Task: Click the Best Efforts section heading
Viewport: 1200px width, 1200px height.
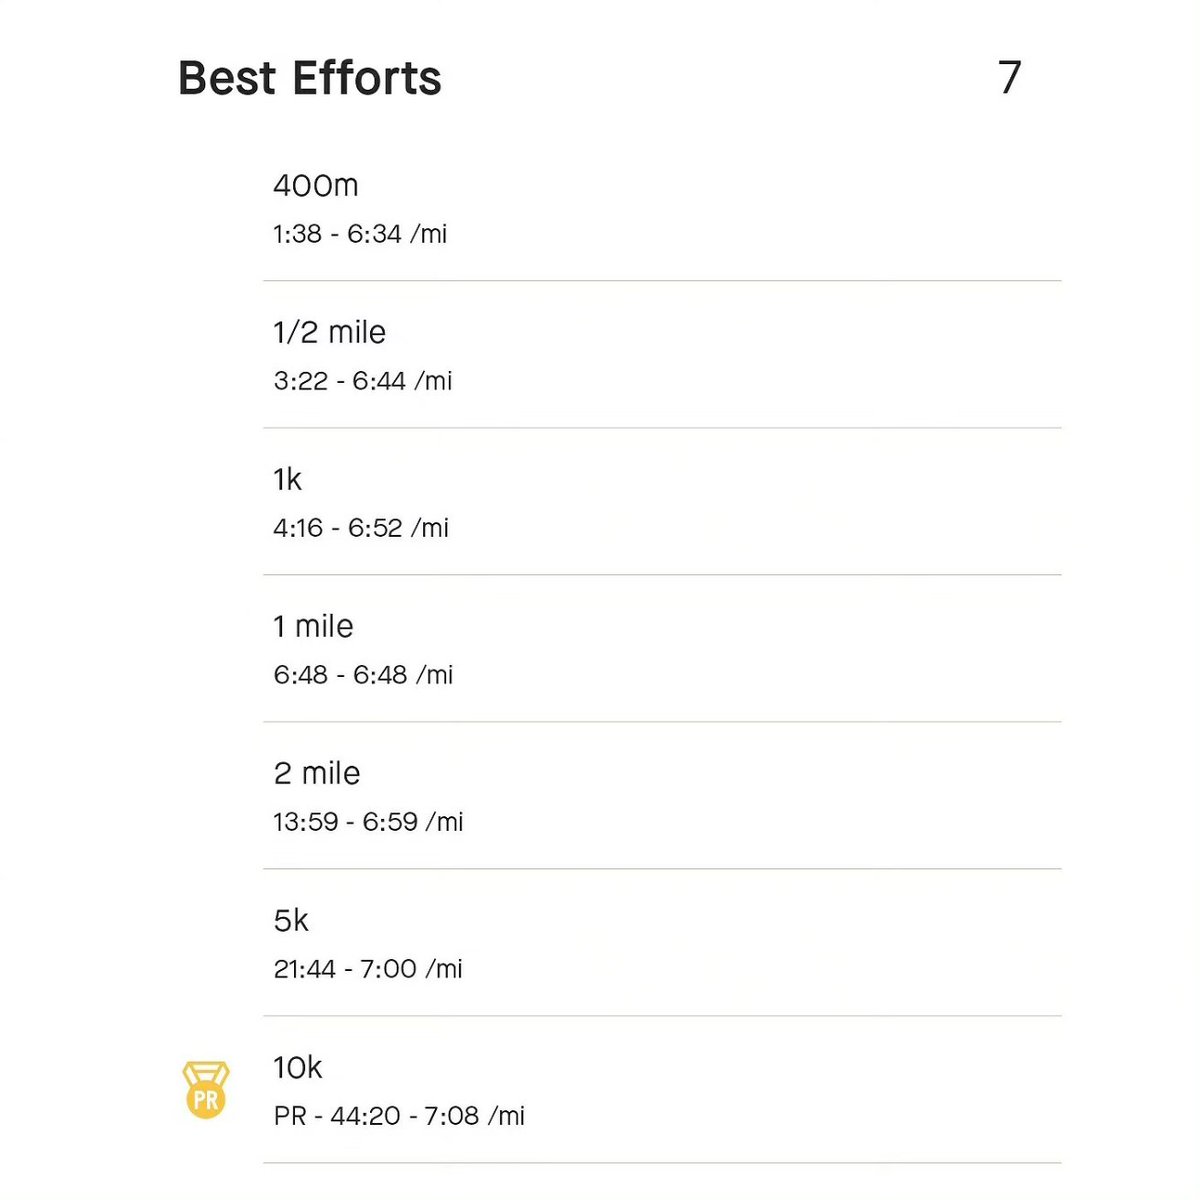Action: (309, 78)
